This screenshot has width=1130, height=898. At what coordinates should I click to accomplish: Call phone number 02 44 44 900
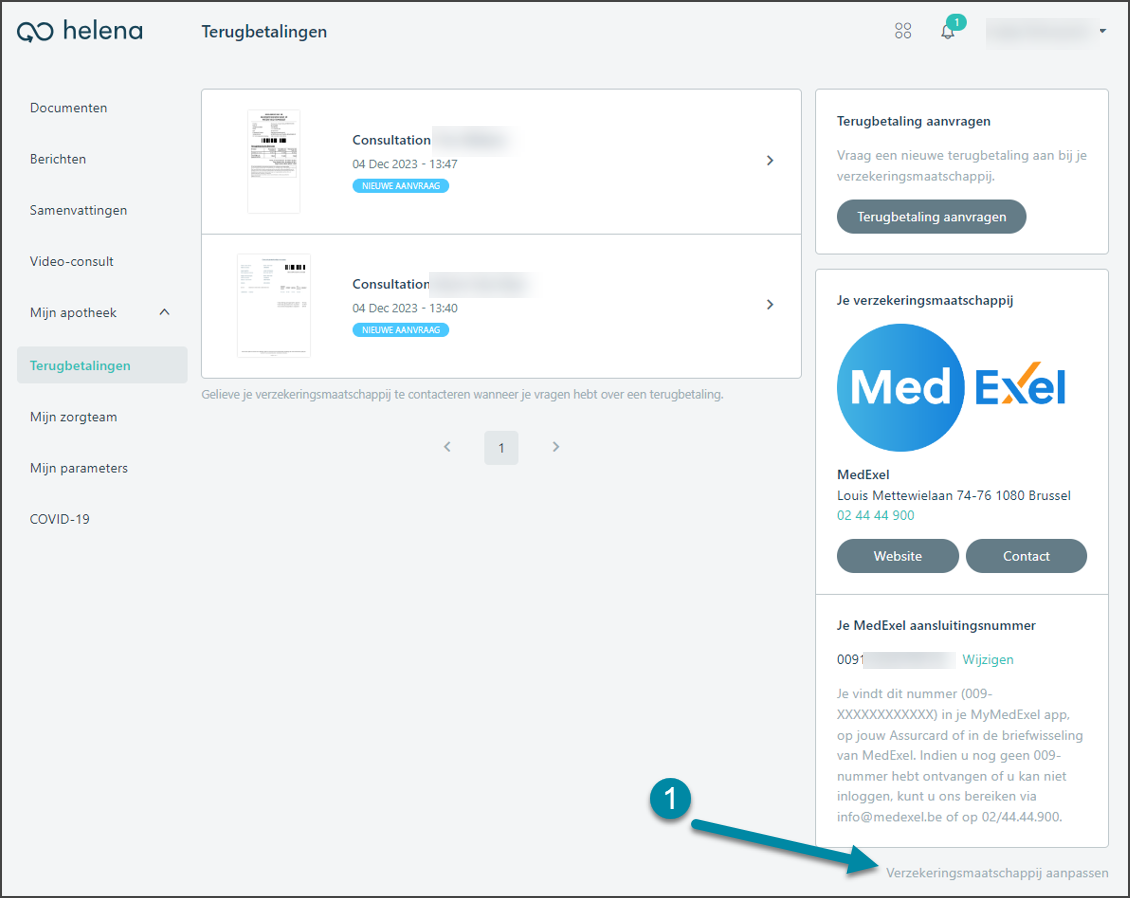tap(875, 515)
